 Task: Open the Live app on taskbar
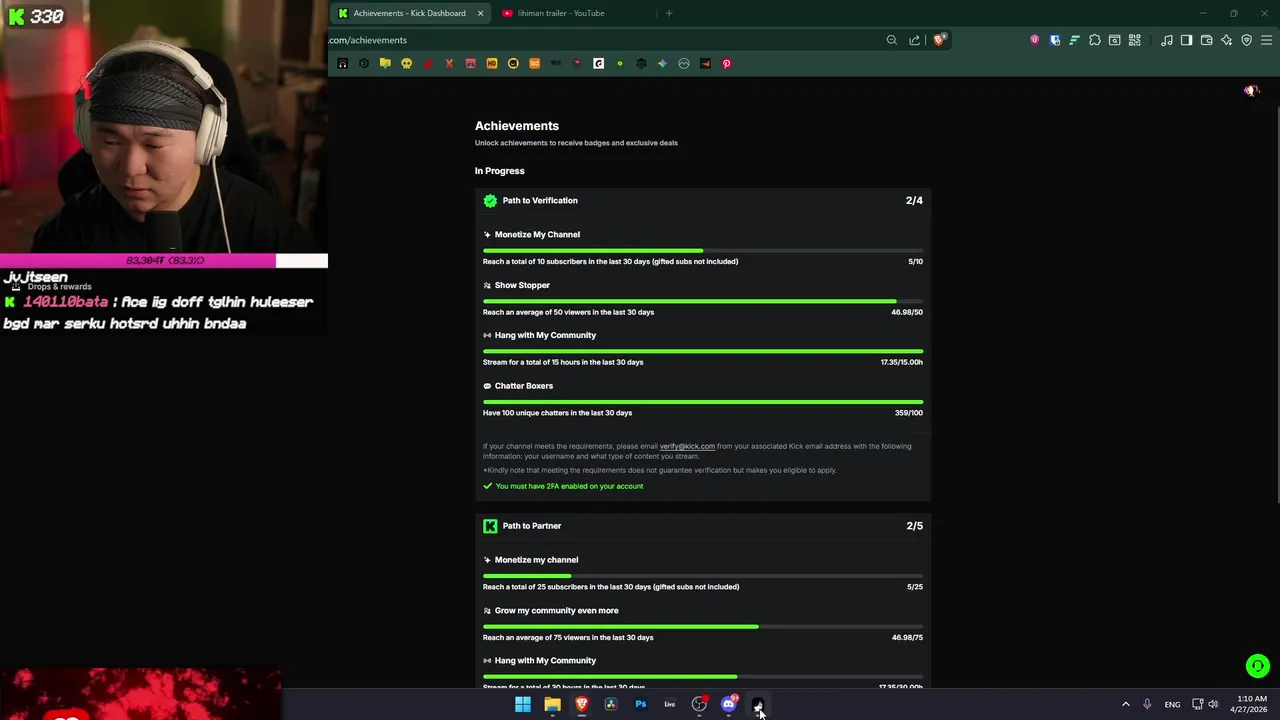pyautogui.click(x=670, y=704)
